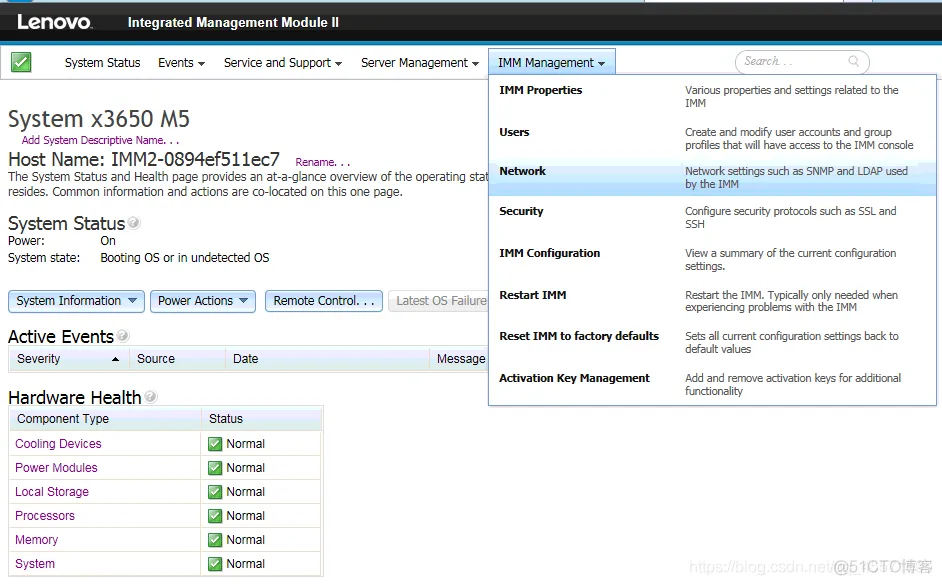Open the Power Modules link
The width and height of the screenshot is (942, 585).
click(56, 468)
